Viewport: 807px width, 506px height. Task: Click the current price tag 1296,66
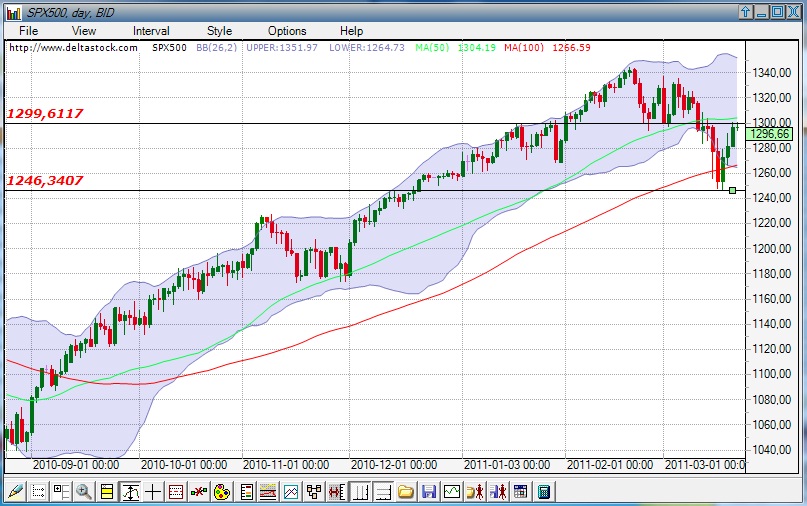tap(769, 134)
